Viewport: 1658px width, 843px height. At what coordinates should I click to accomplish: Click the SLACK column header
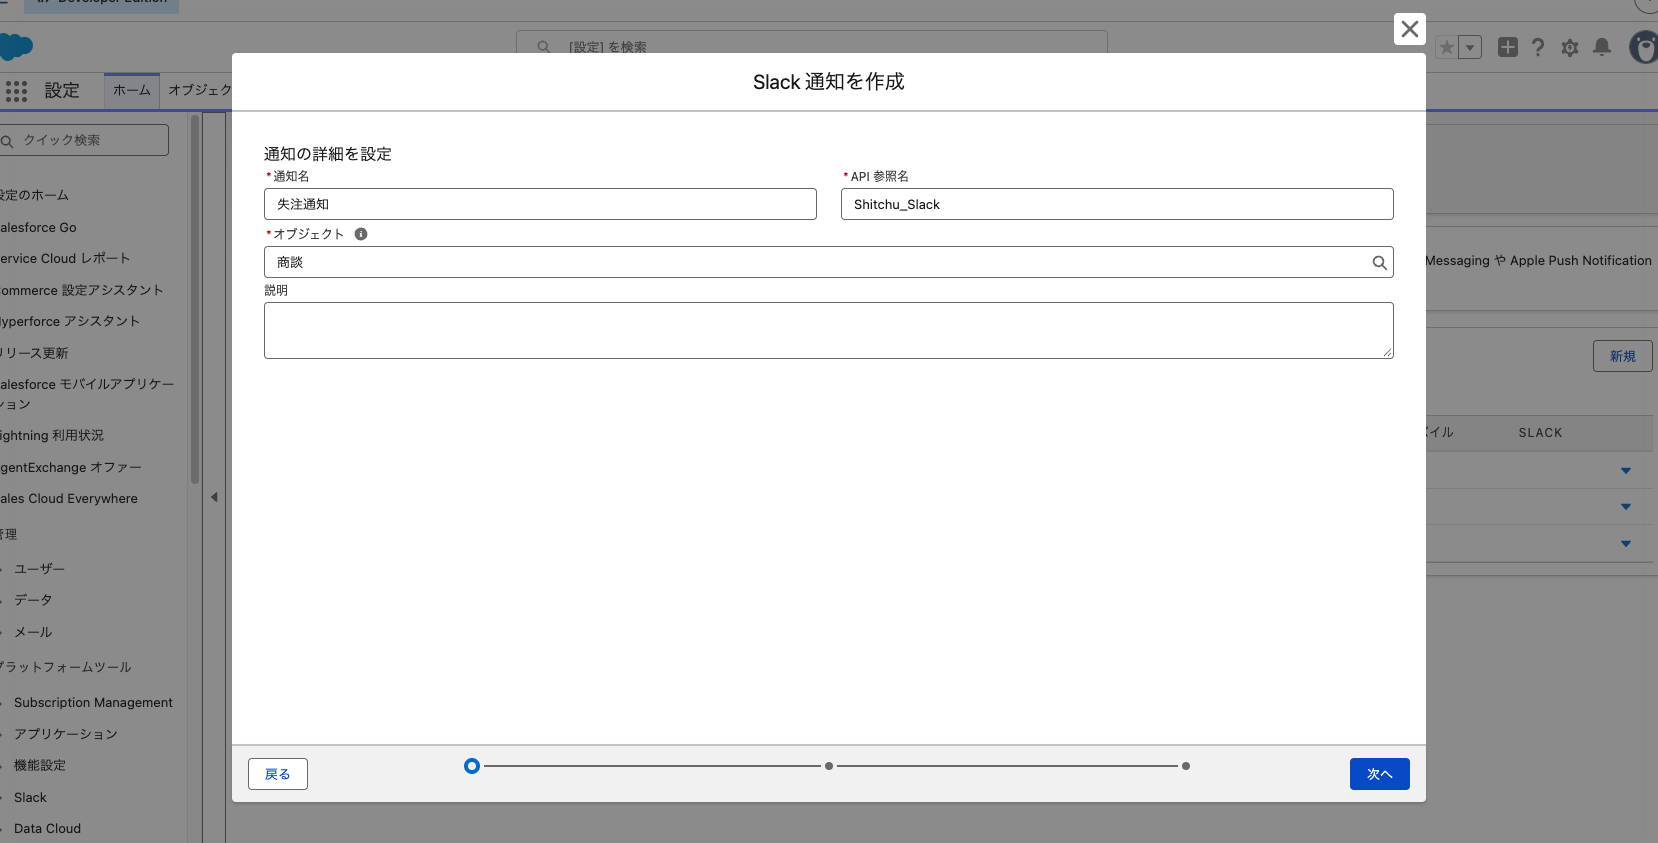pyautogui.click(x=1540, y=433)
